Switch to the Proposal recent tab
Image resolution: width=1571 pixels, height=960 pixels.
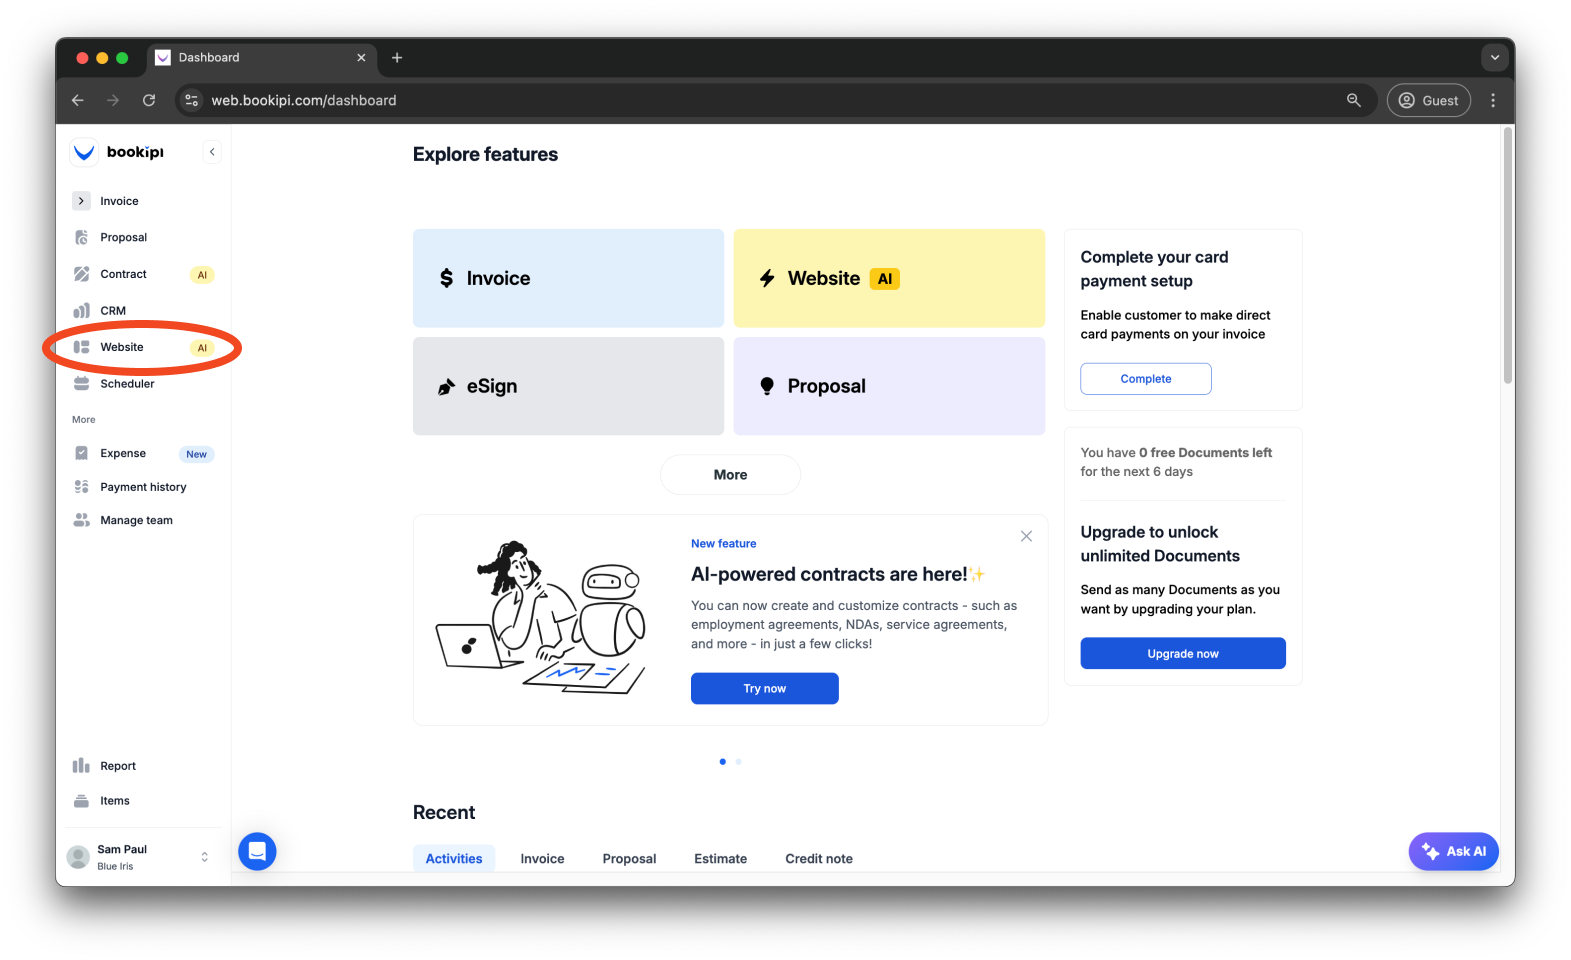629,859
